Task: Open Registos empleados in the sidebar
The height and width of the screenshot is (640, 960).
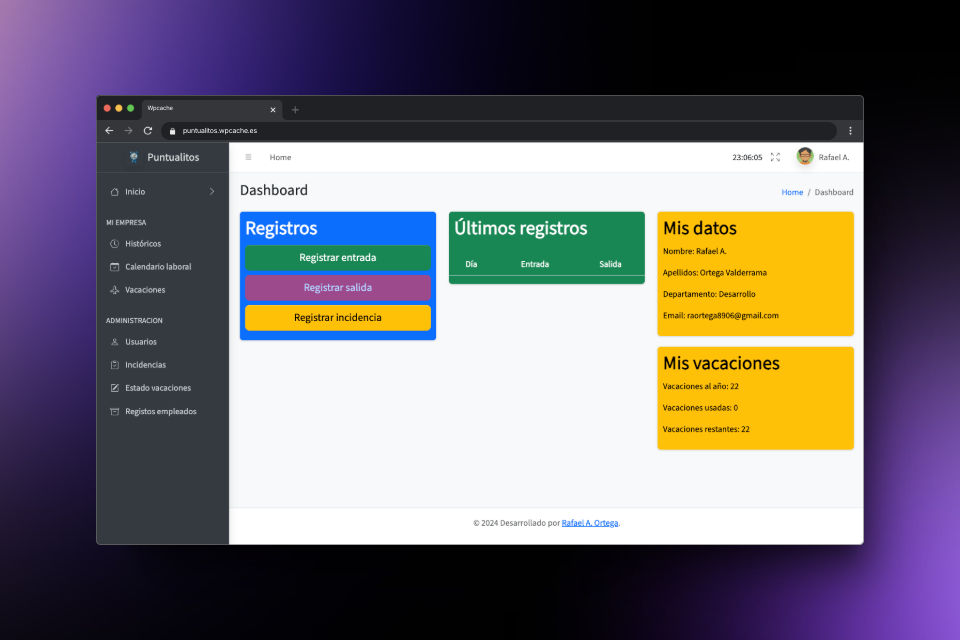Action: [163, 412]
